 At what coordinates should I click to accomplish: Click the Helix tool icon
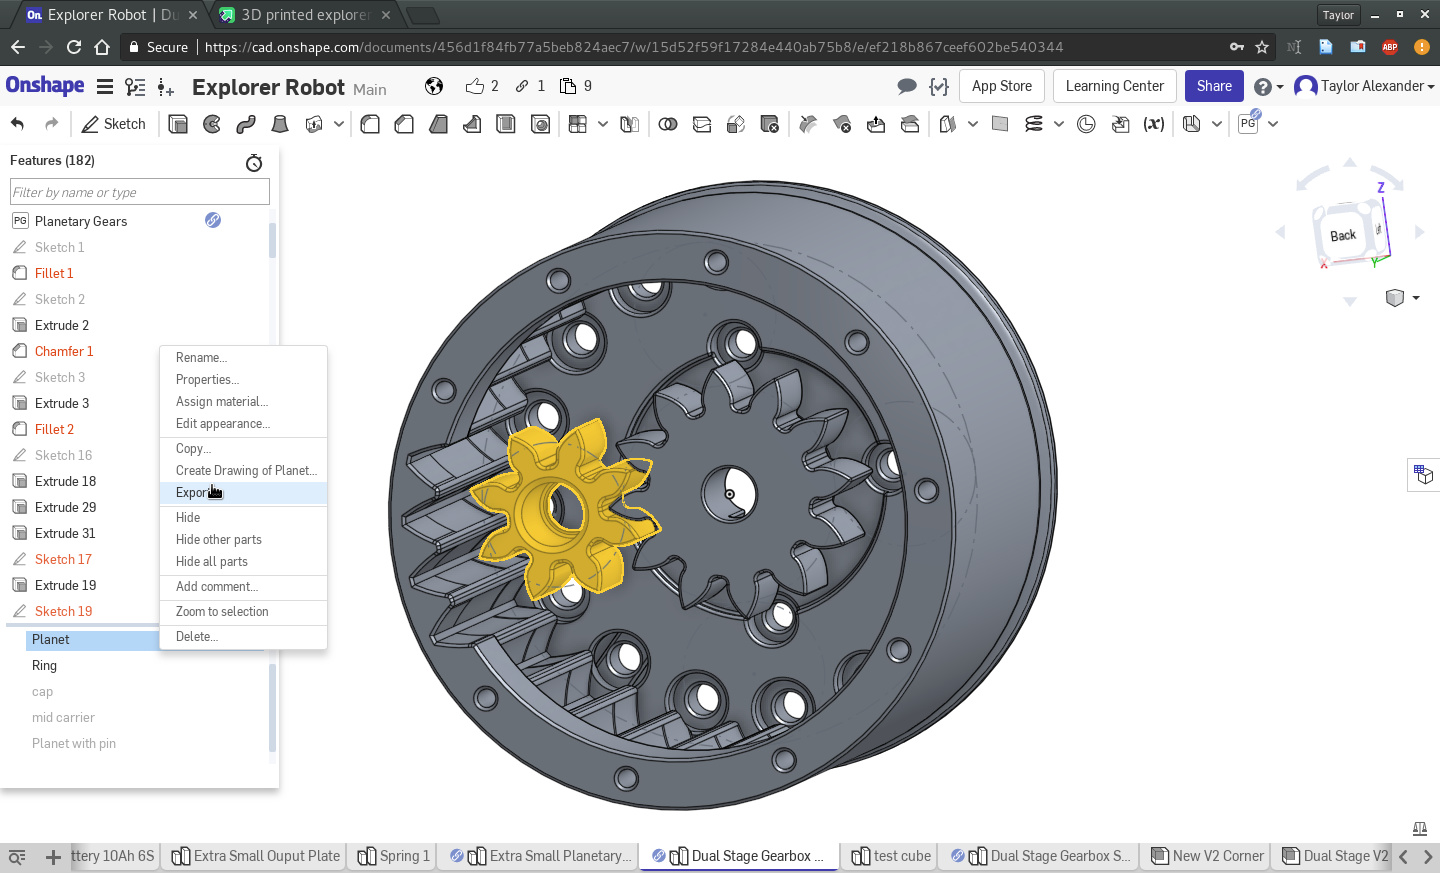coord(1034,124)
